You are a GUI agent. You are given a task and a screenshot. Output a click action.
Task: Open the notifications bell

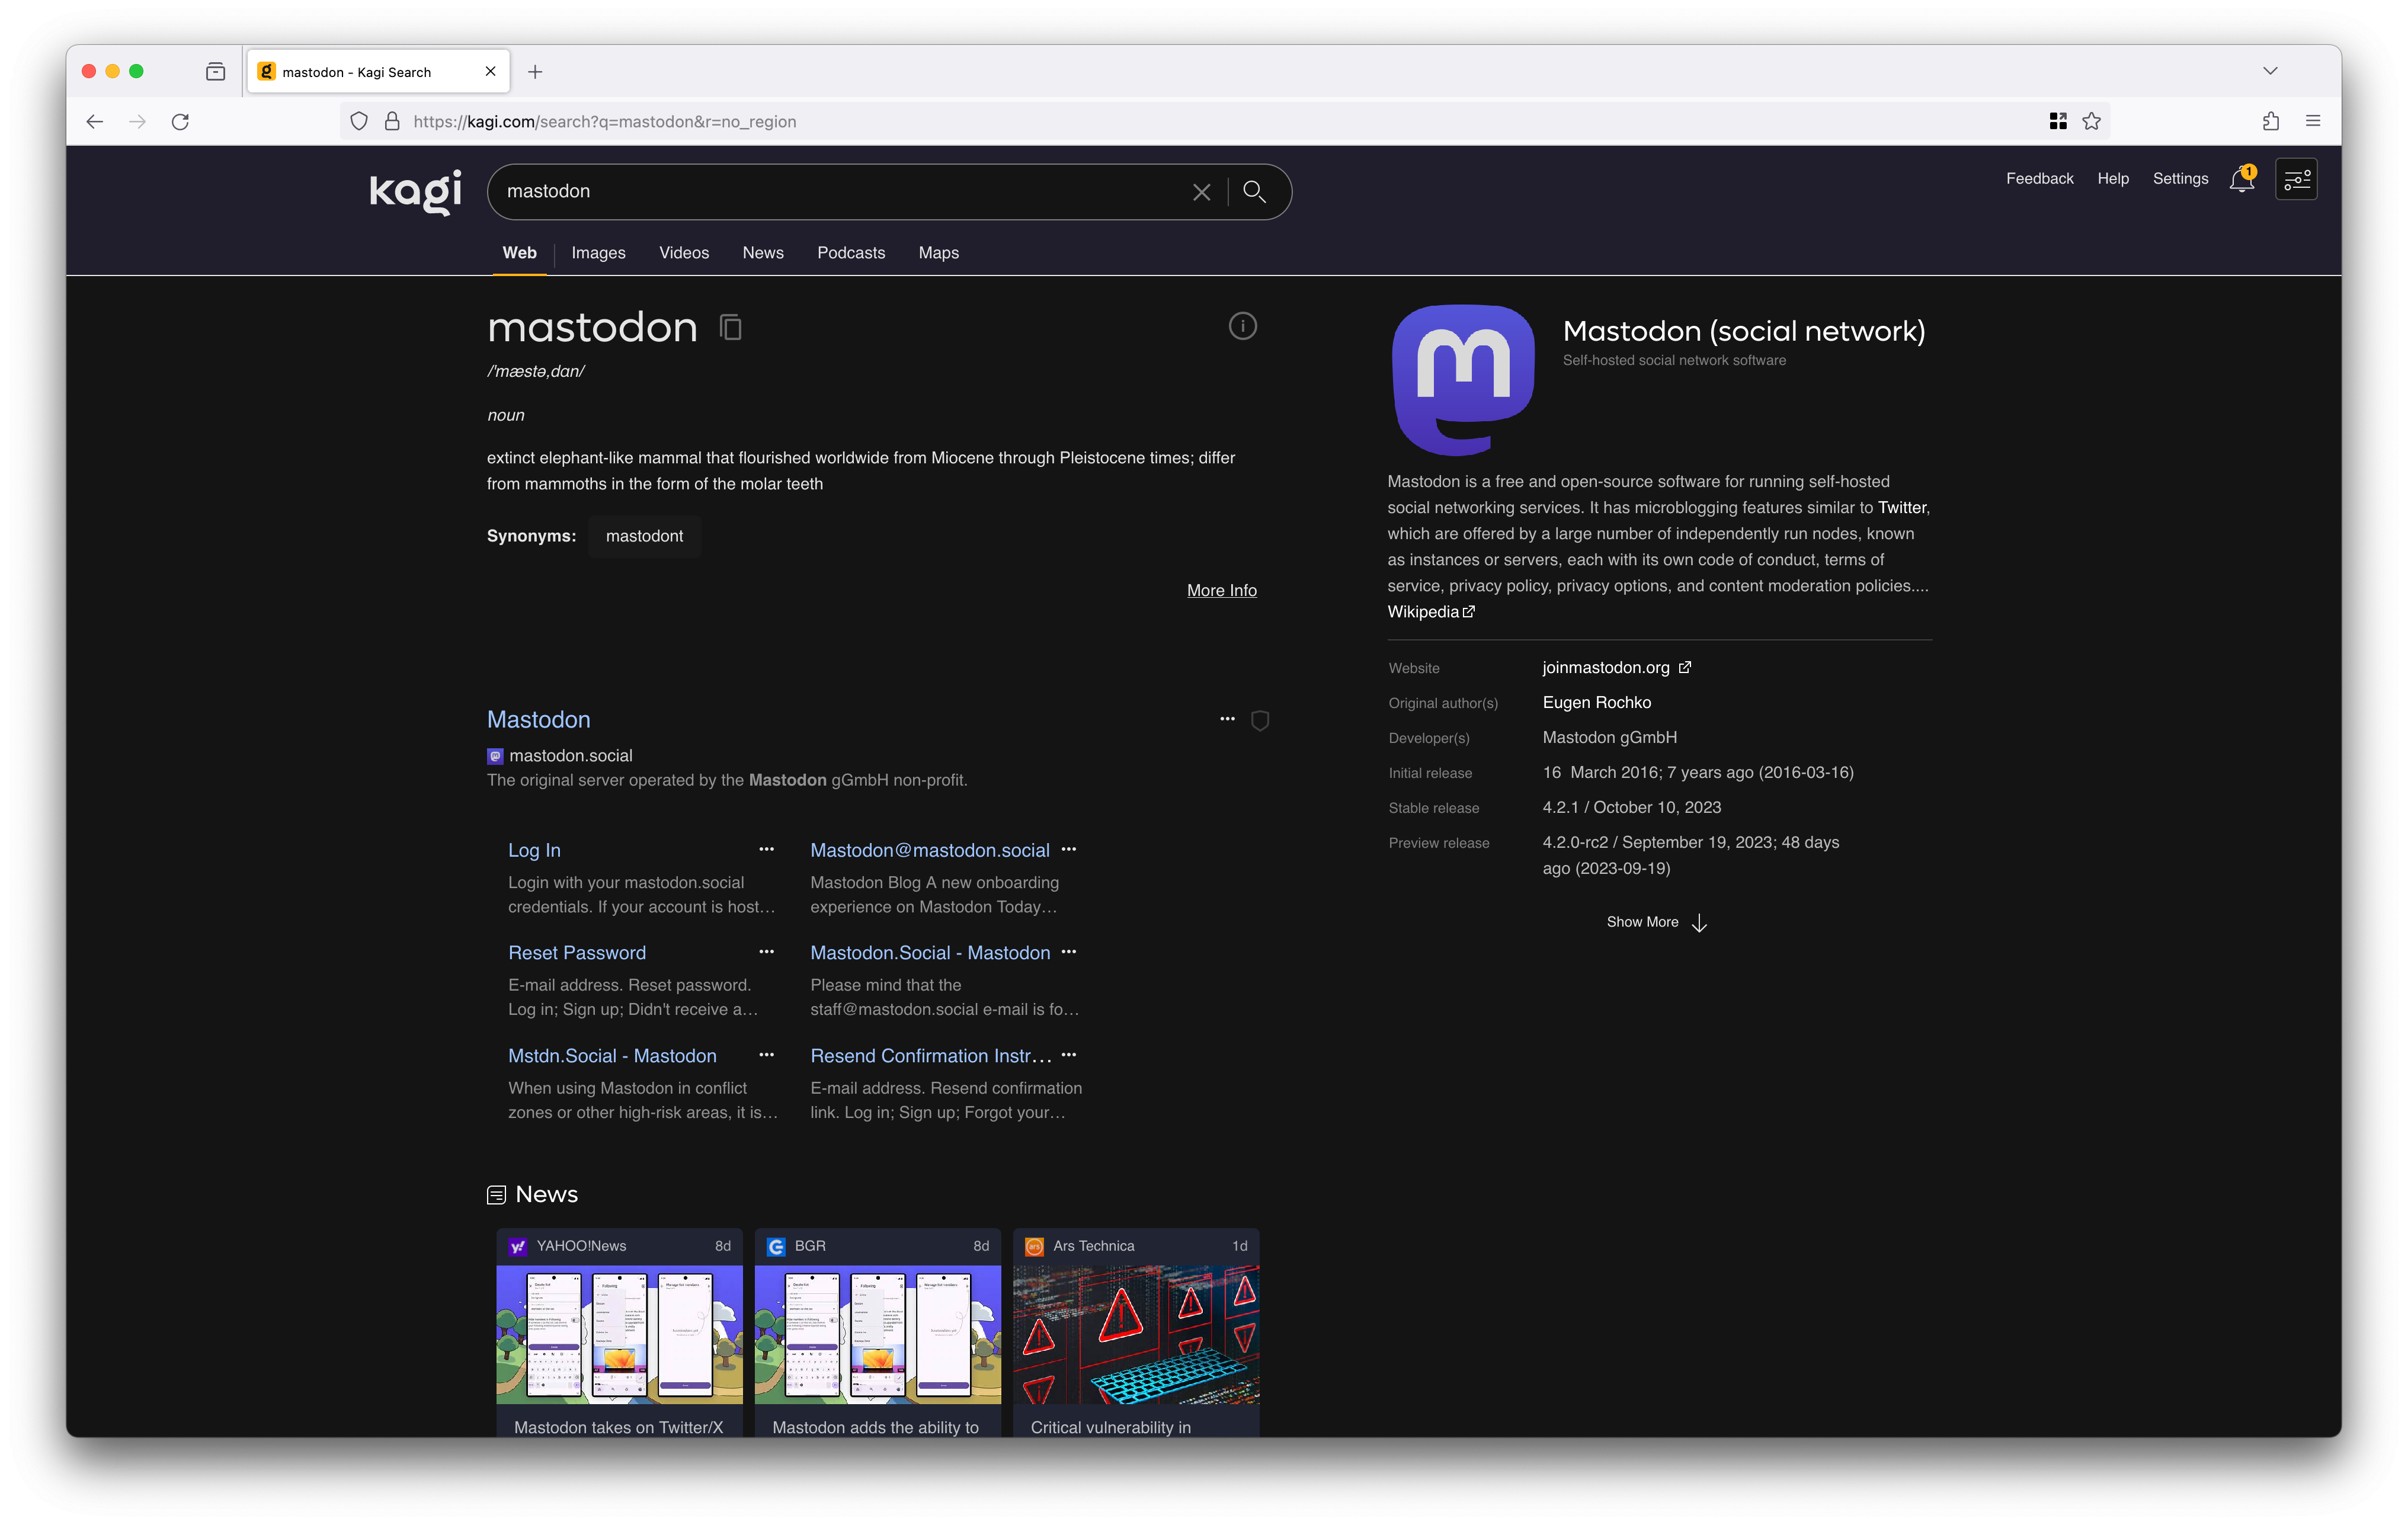(x=2242, y=180)
